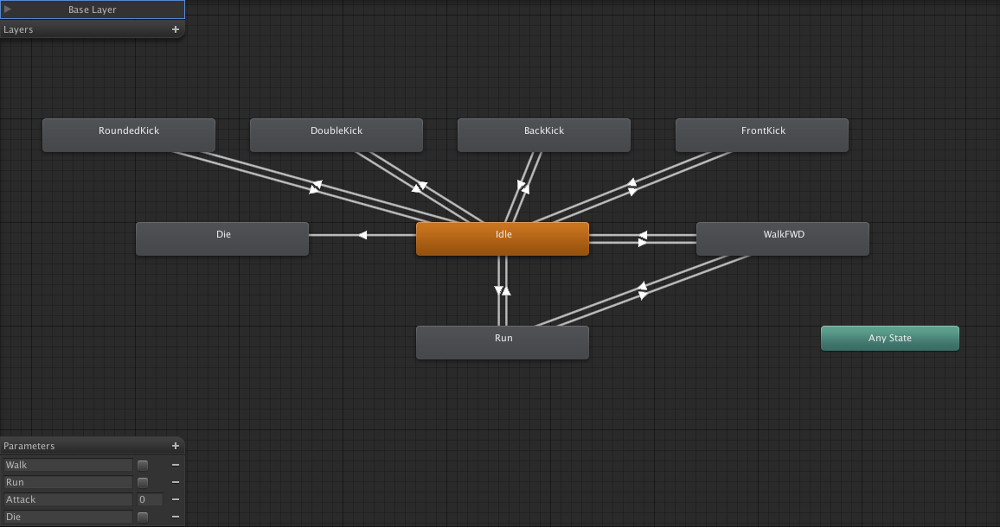Screen dimensions: 1000x527
Task: Delete the Attack parameter using minus icon
Action: [x=175, y=500]
